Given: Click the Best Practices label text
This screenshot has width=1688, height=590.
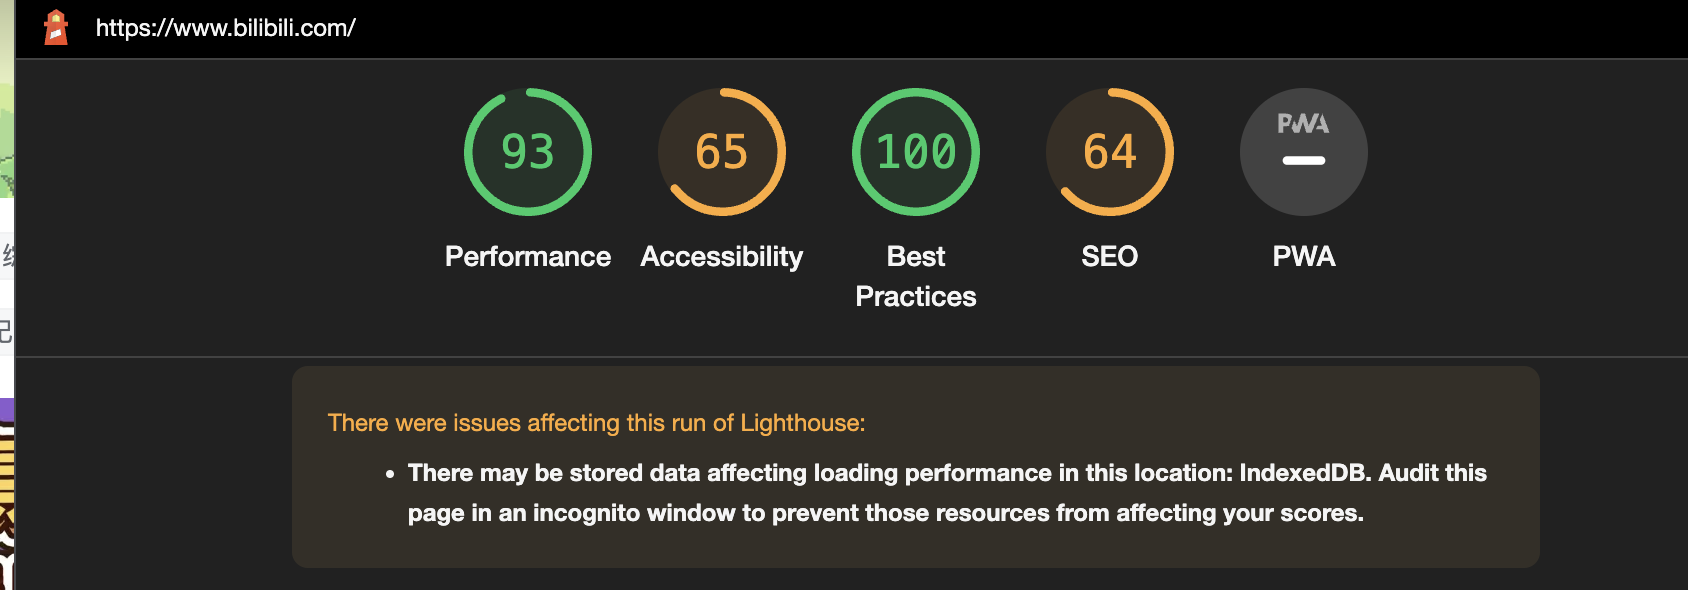Looking at the screenshot, I should coord(916,277).
